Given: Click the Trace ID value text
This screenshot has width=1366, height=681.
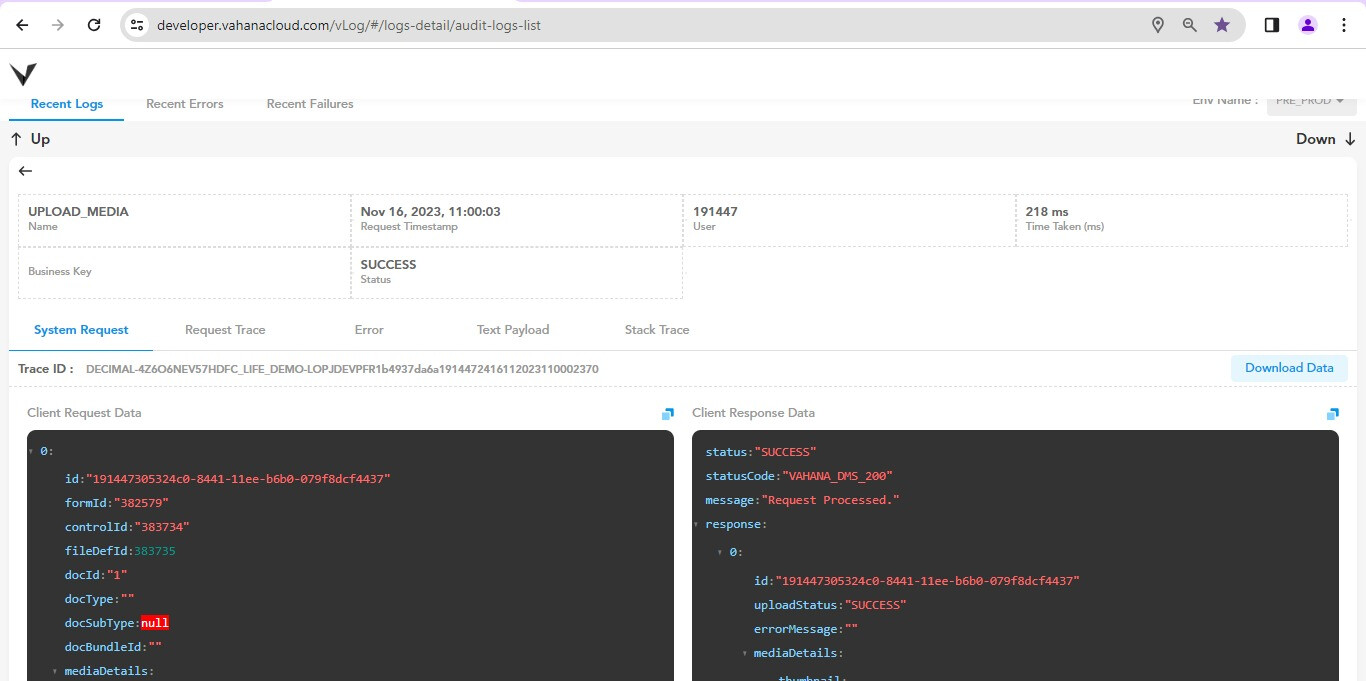Looking at the screenshot, I should coord(342,369).
